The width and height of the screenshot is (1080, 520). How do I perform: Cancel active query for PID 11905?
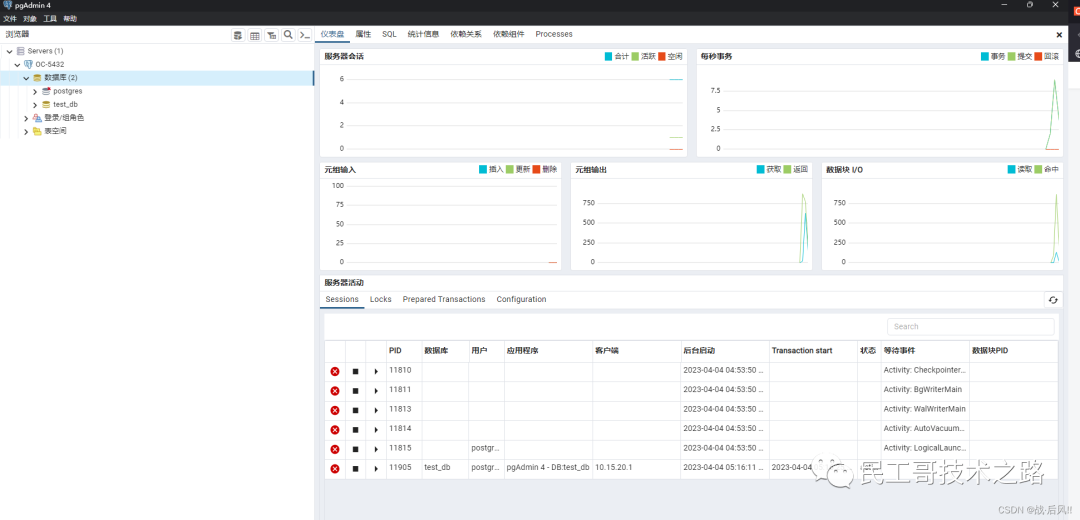point(355,468)
